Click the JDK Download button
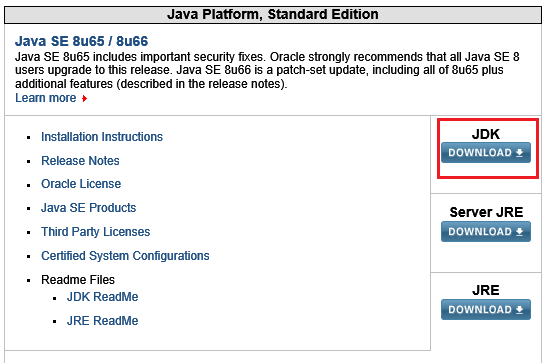Viewport: 545px width, 363px height. pos(486,153)
